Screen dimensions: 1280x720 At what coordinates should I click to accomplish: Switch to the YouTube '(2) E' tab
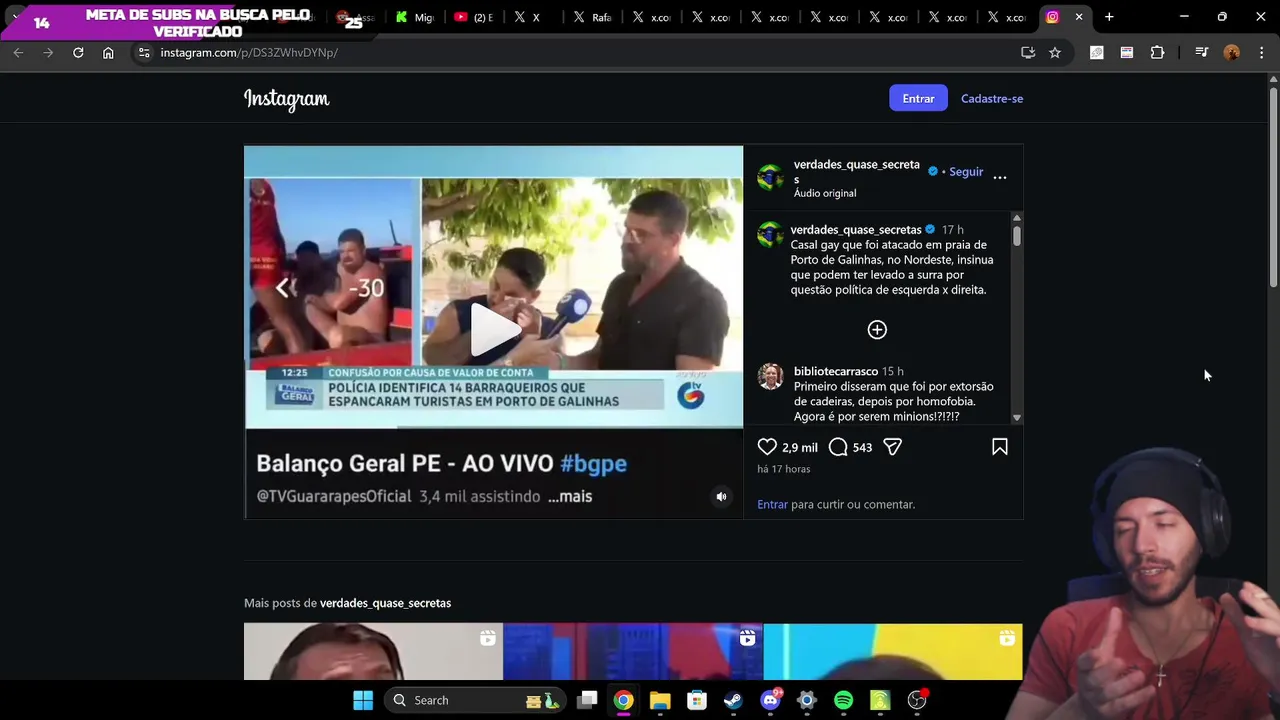coord(474,17)
